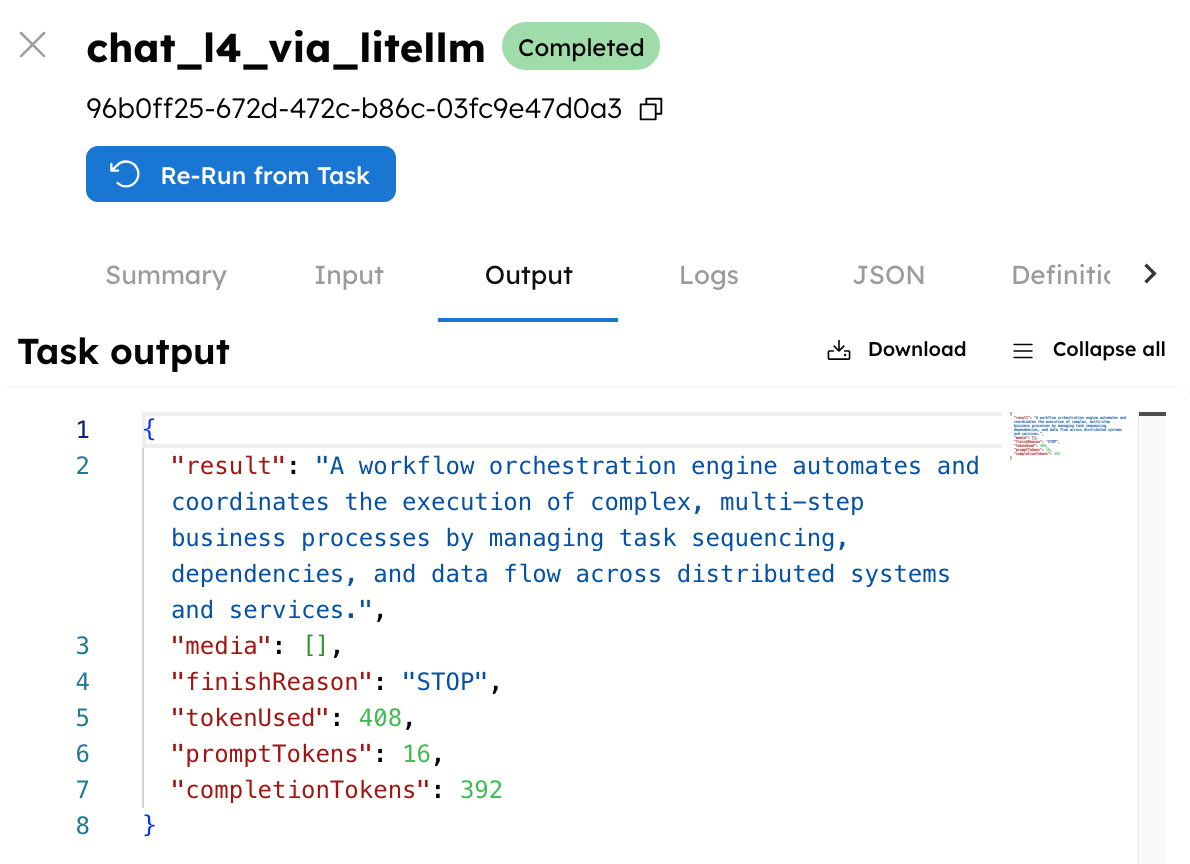The height and width of the screenshot is (864, 1190).
Task: Click the Completed status badge
Action: (581, 47)
